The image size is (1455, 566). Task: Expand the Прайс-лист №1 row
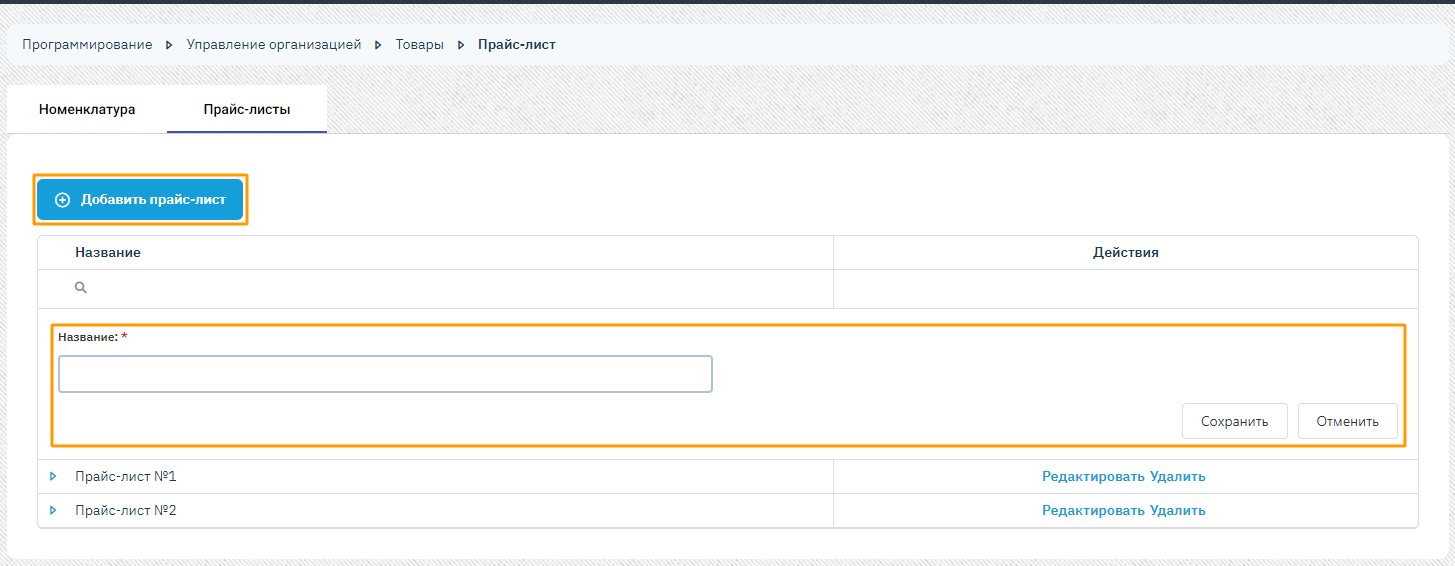53,477
